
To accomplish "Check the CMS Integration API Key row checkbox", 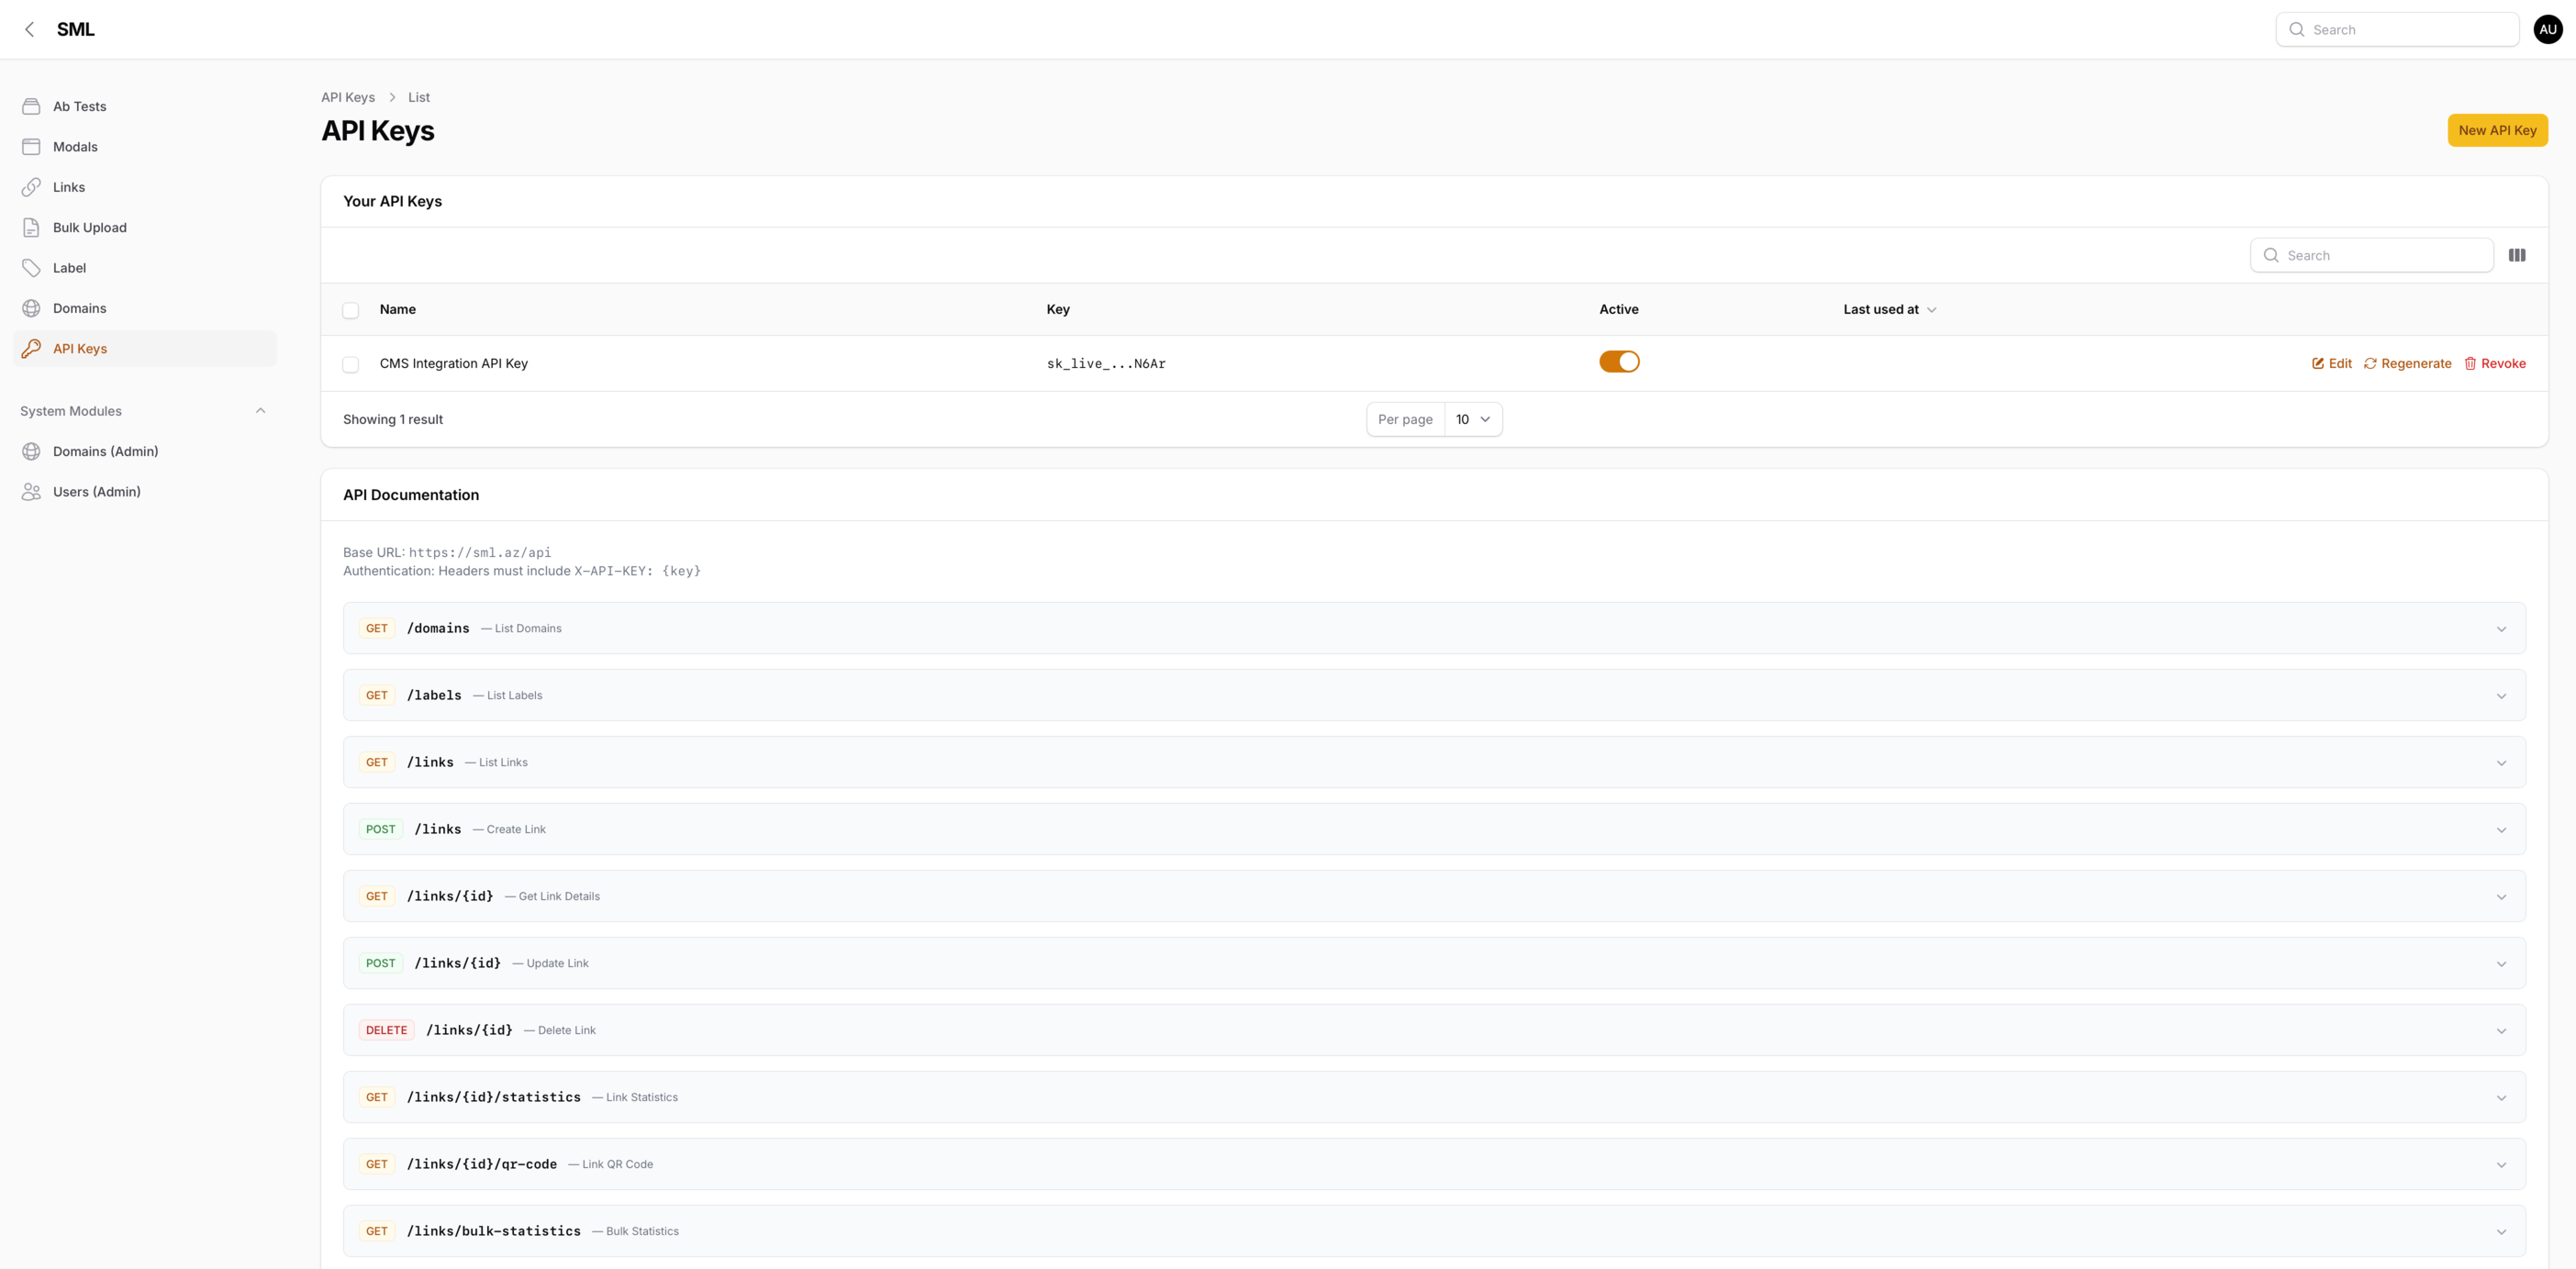I will [350, 364].
